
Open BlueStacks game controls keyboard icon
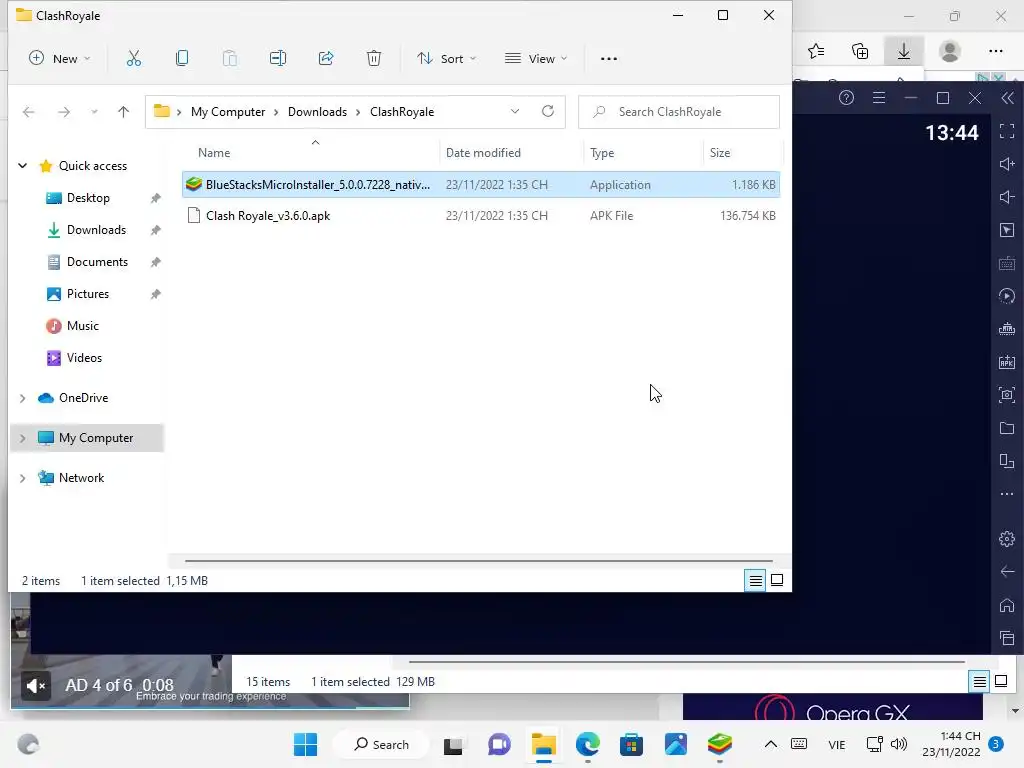[1007, 263]
